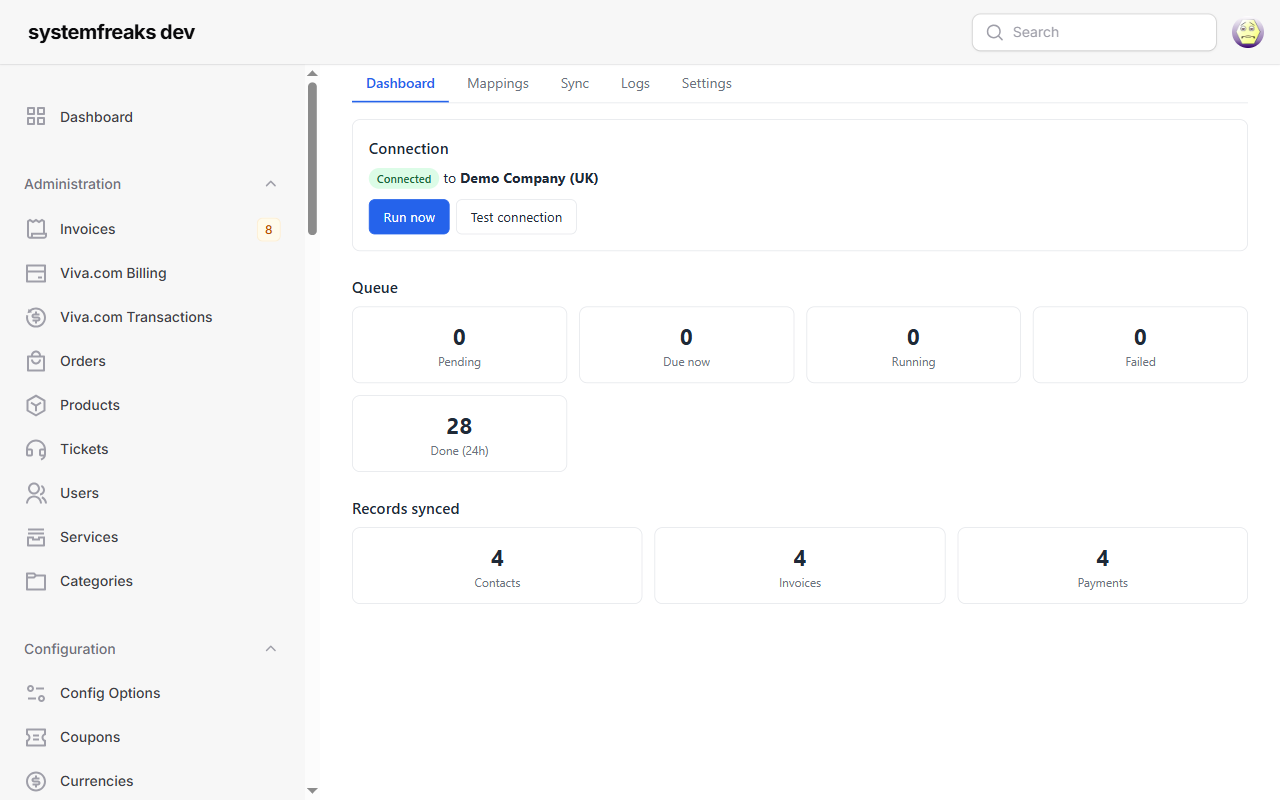Switch to the Mappings tab

point(498,83)
